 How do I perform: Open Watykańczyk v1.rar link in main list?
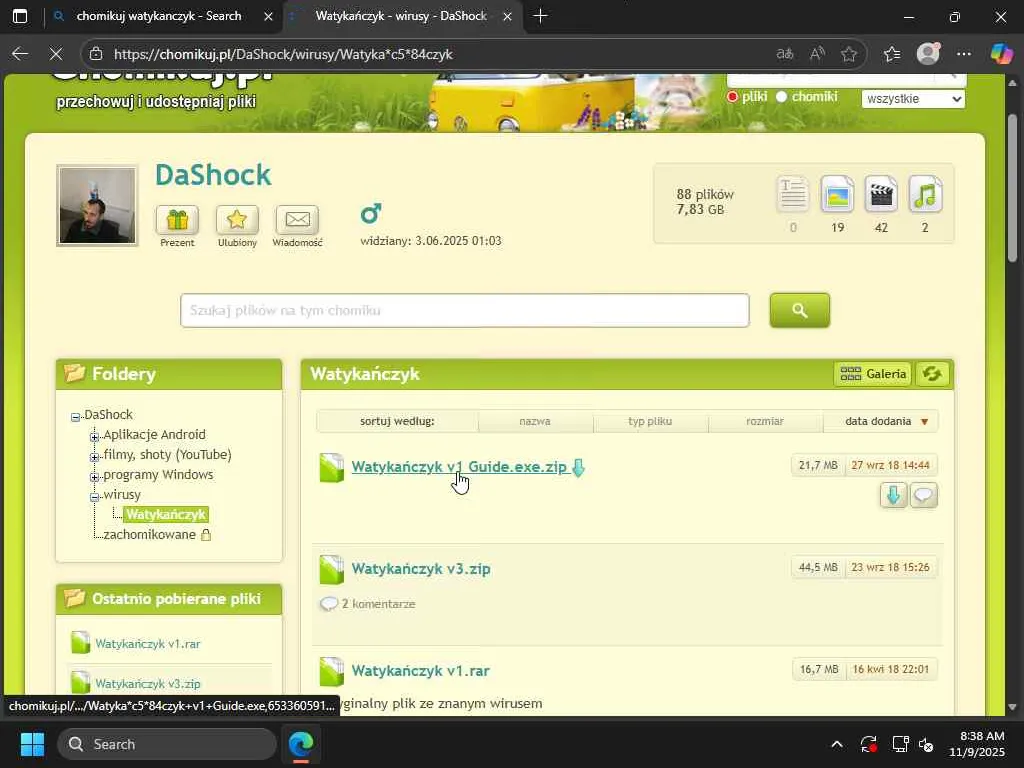(x=421, y=671)
